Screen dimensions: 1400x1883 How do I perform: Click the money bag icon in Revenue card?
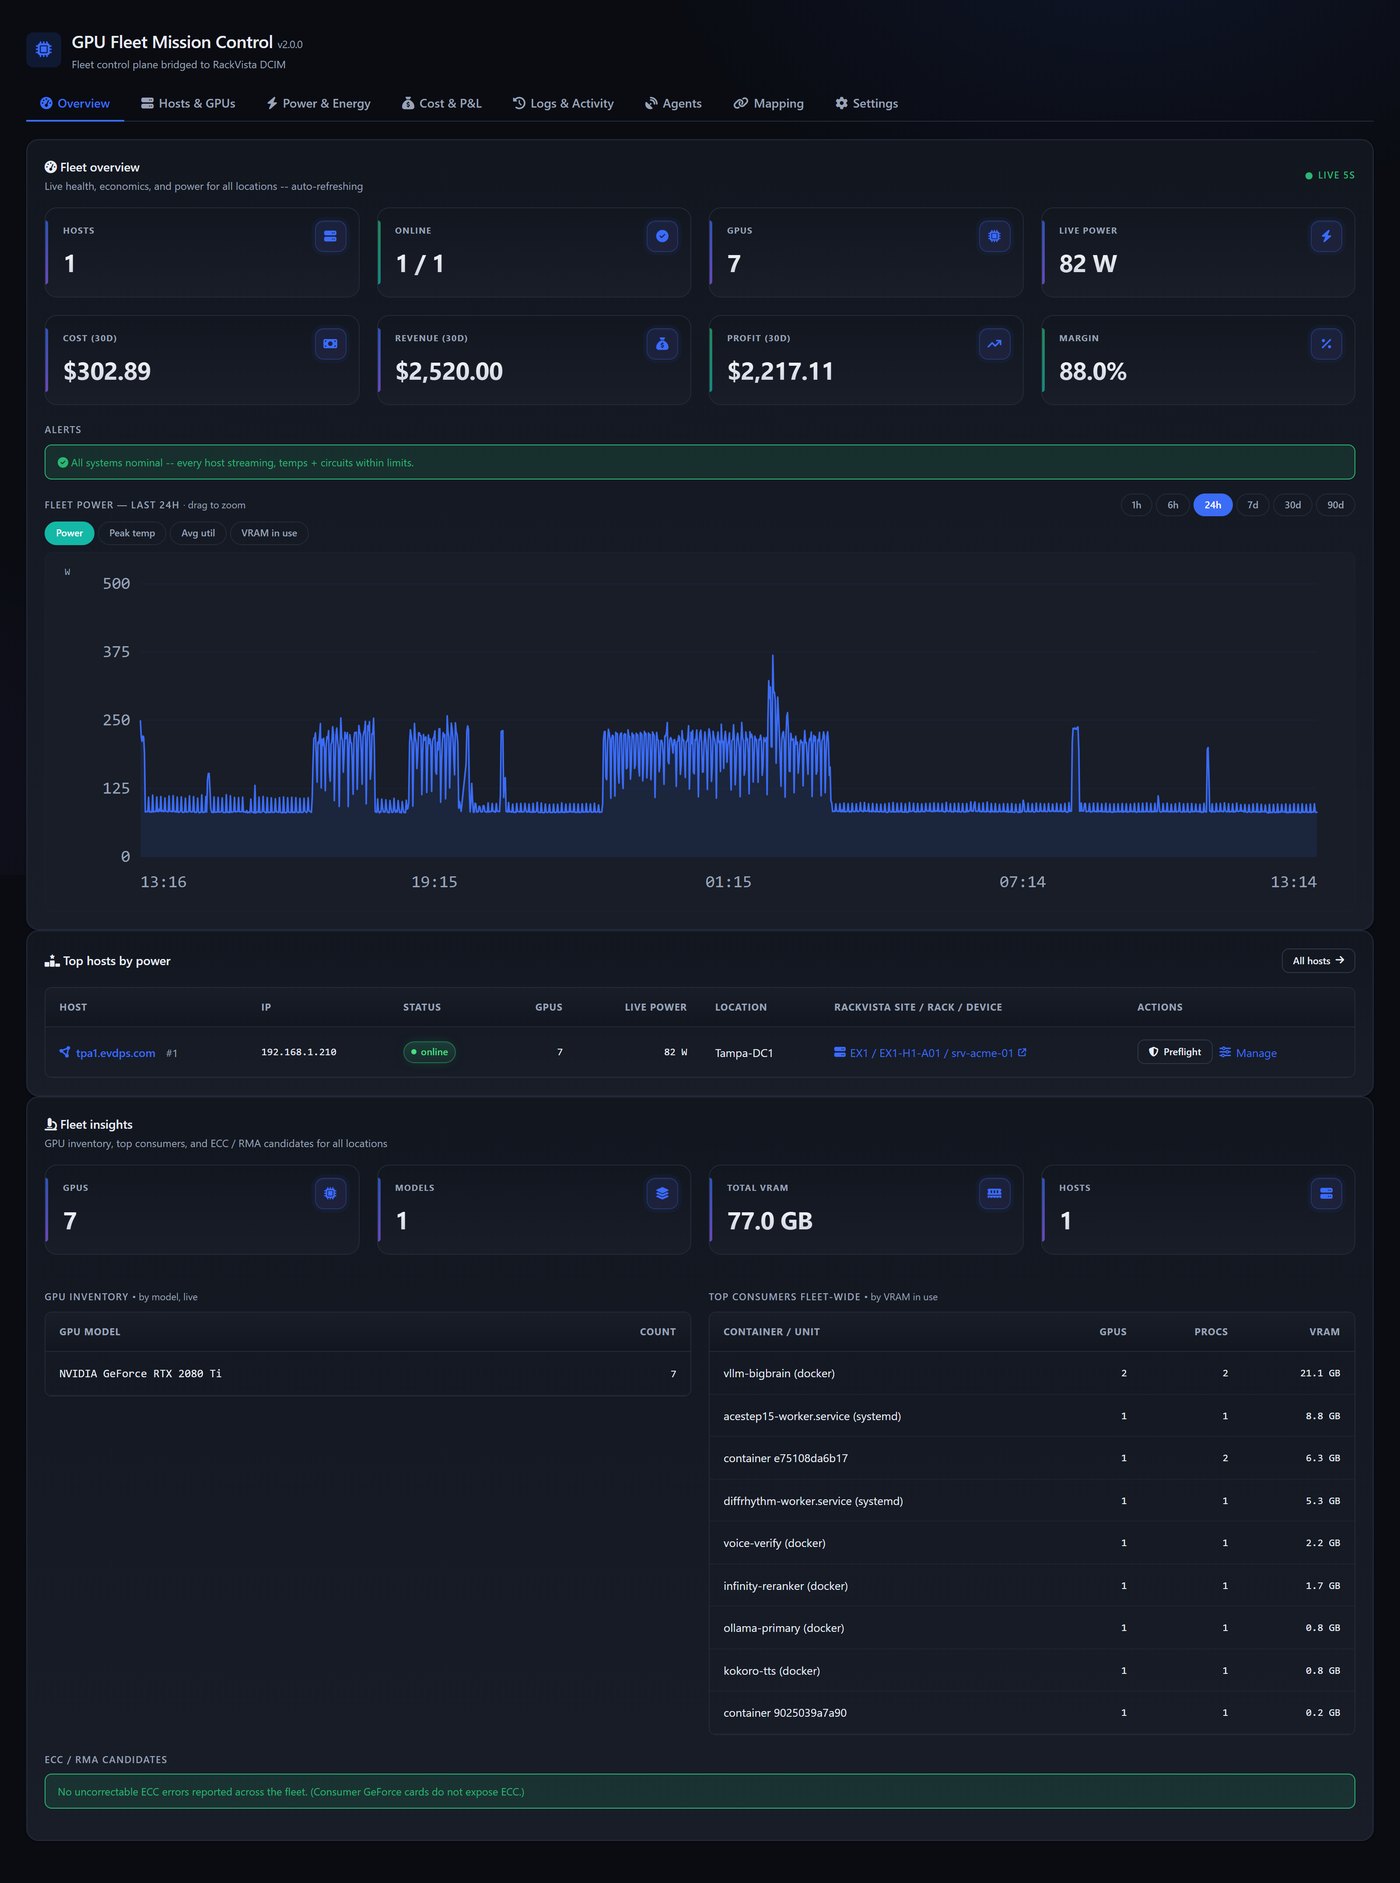(662, 344)
